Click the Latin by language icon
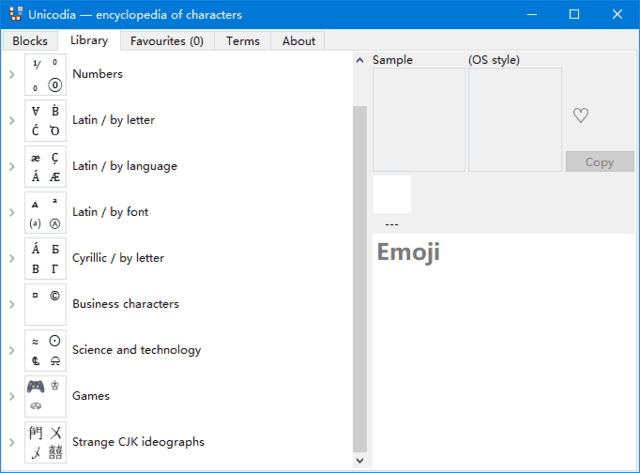Screen dimensions: 640x473 point(46,167)
